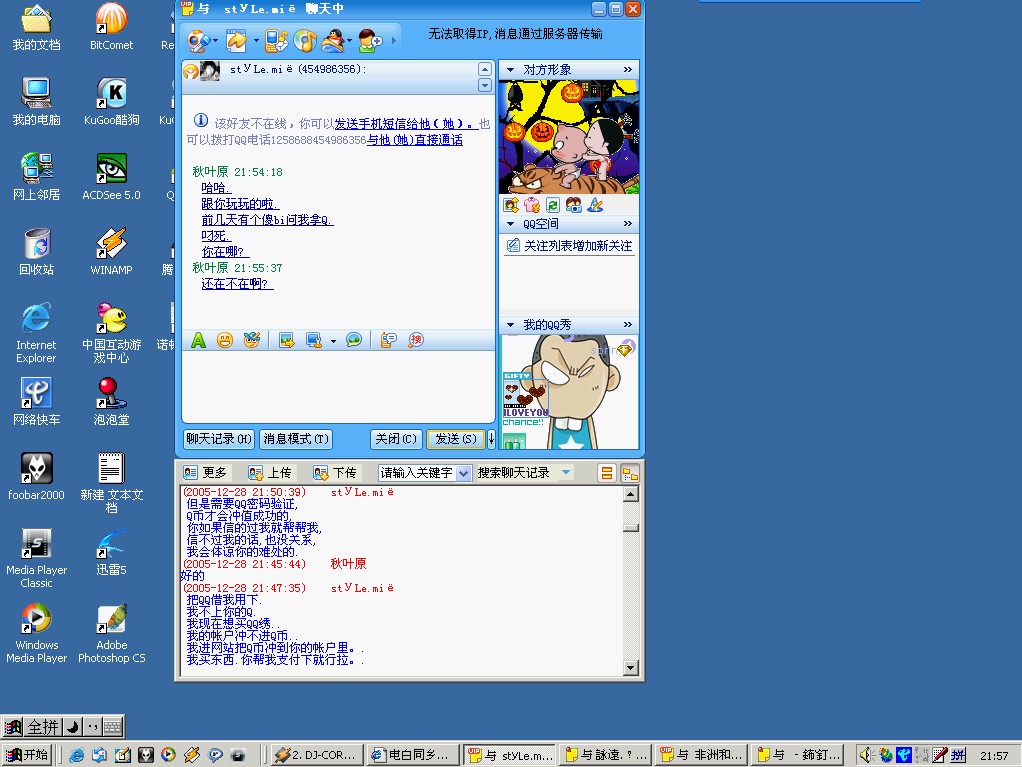Toggle the list layout view icon
Screen dimensions: 1022x767
coord(606,473)
